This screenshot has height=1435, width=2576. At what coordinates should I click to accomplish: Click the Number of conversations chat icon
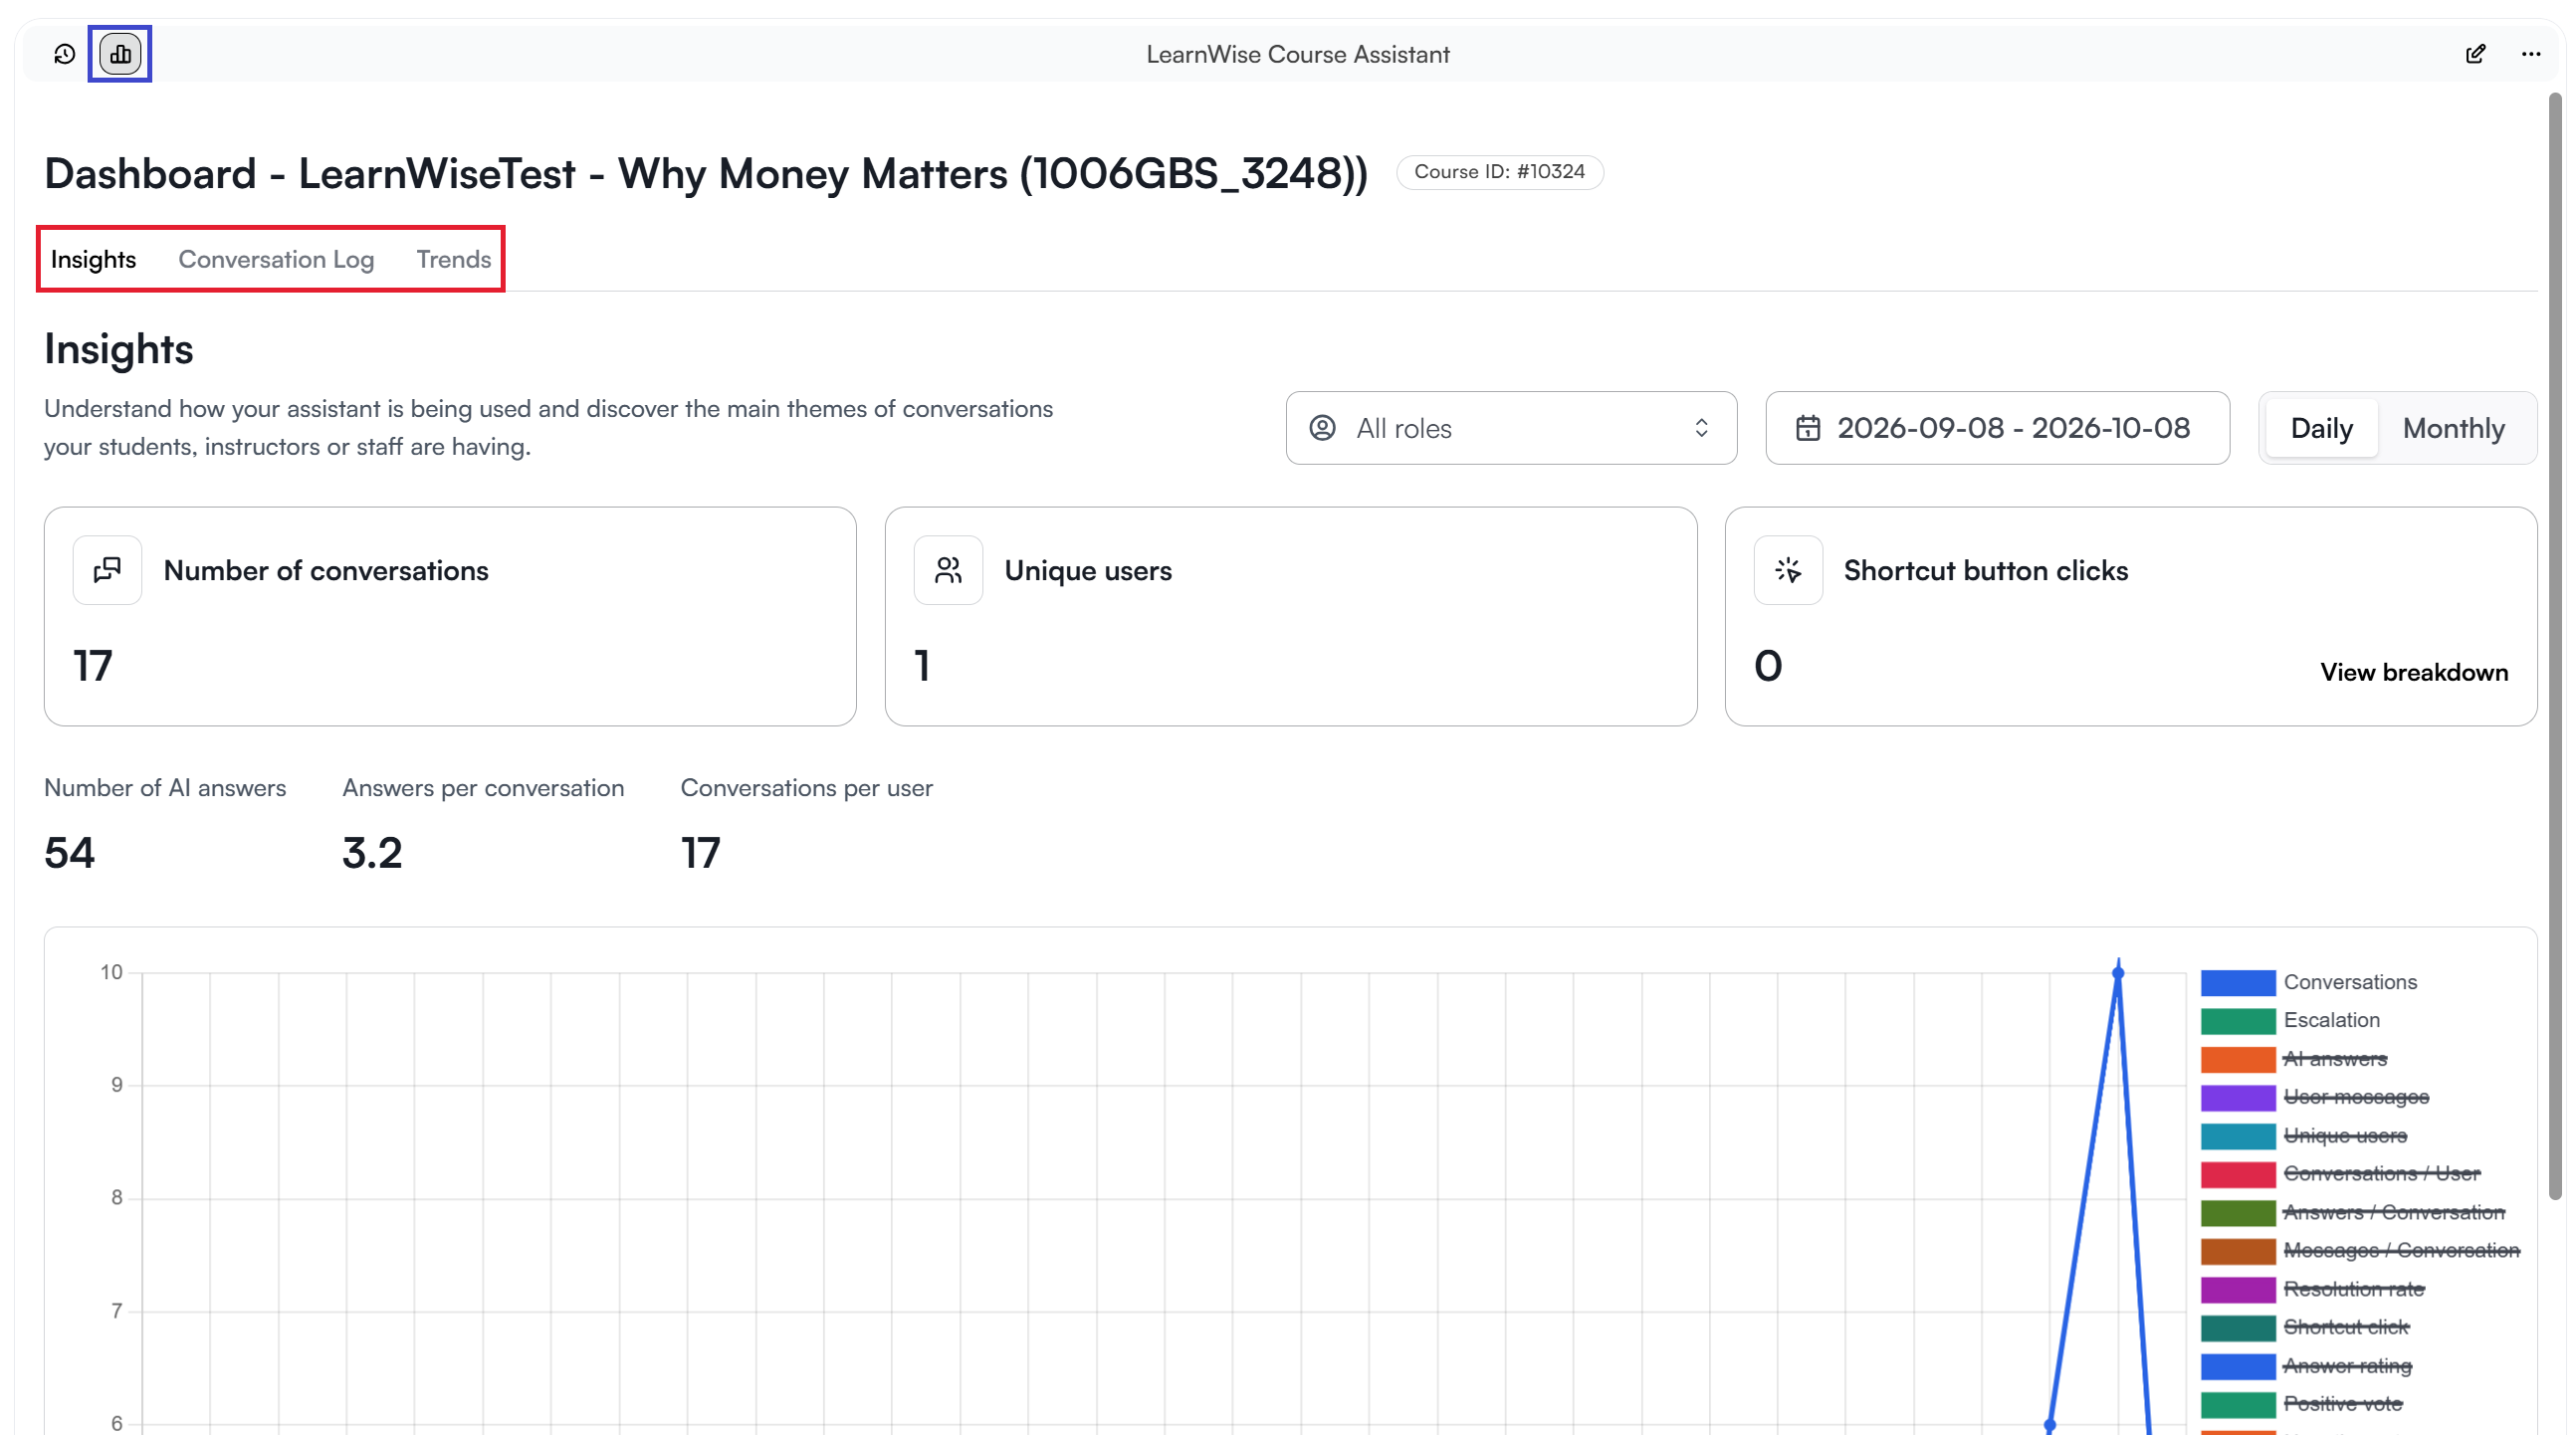tap(107, 570)
